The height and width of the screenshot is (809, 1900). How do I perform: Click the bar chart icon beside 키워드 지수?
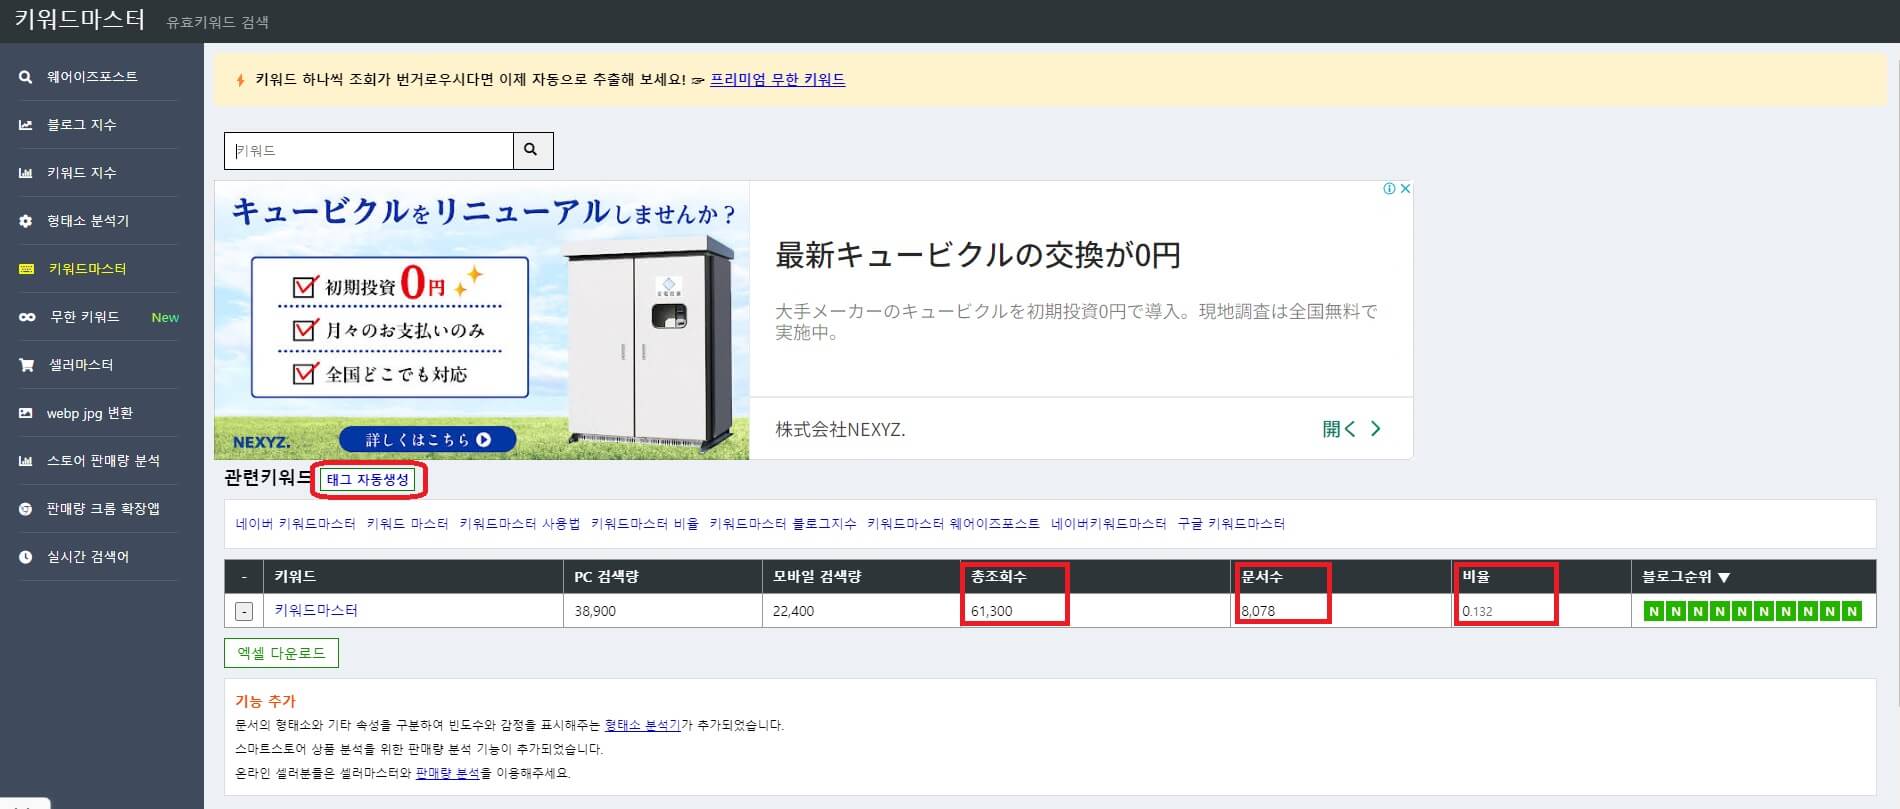pyautogui.click(x=26, y=173)
